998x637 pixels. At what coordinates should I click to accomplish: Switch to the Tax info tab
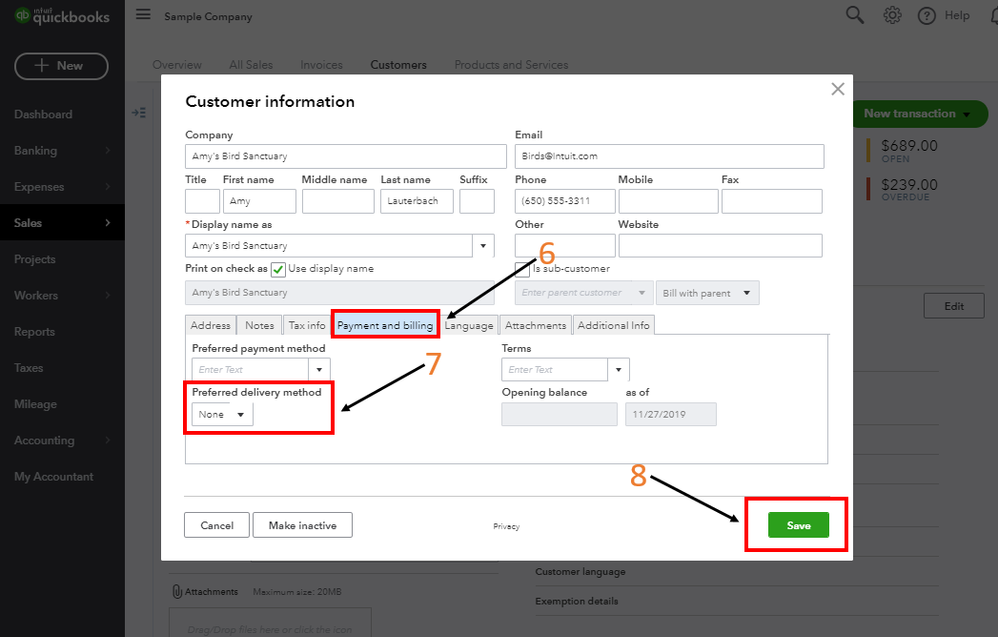point(307,325)
